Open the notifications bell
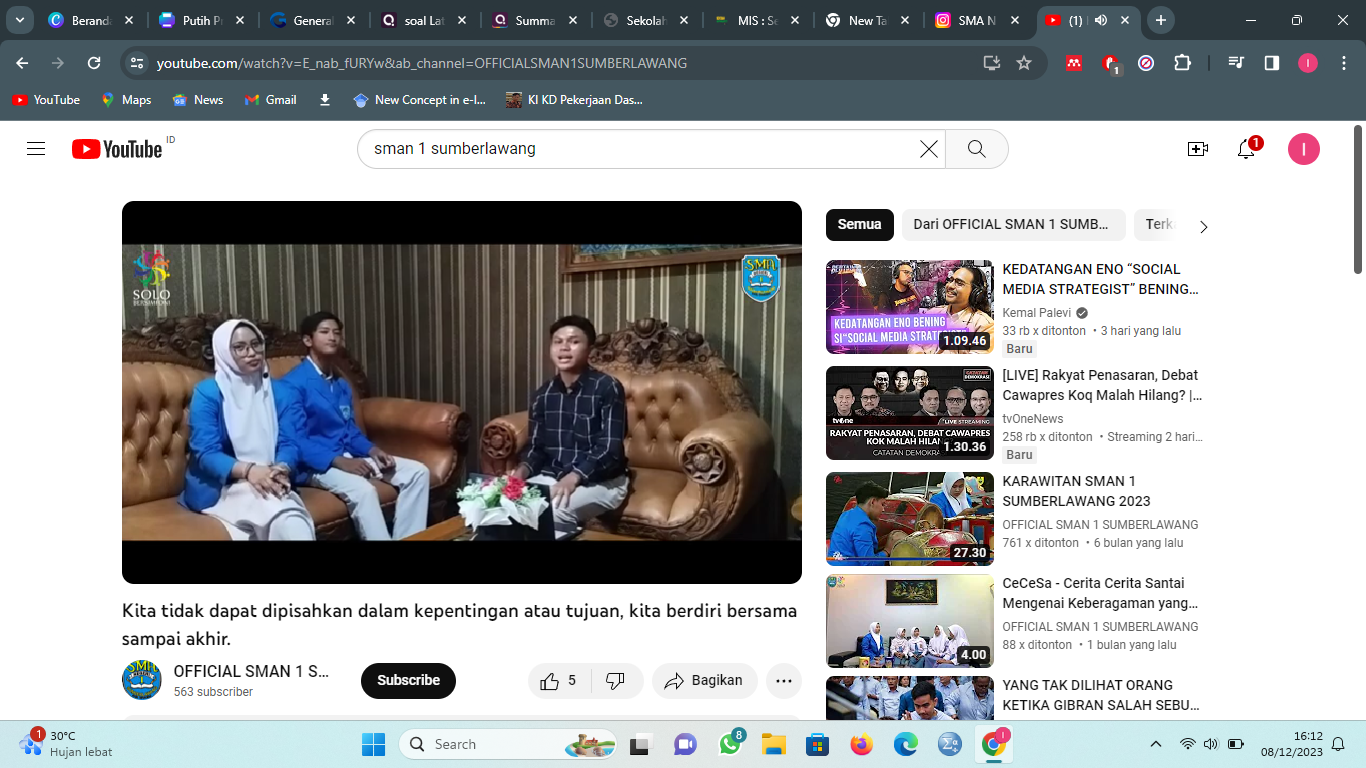 tap(1246, 149)
